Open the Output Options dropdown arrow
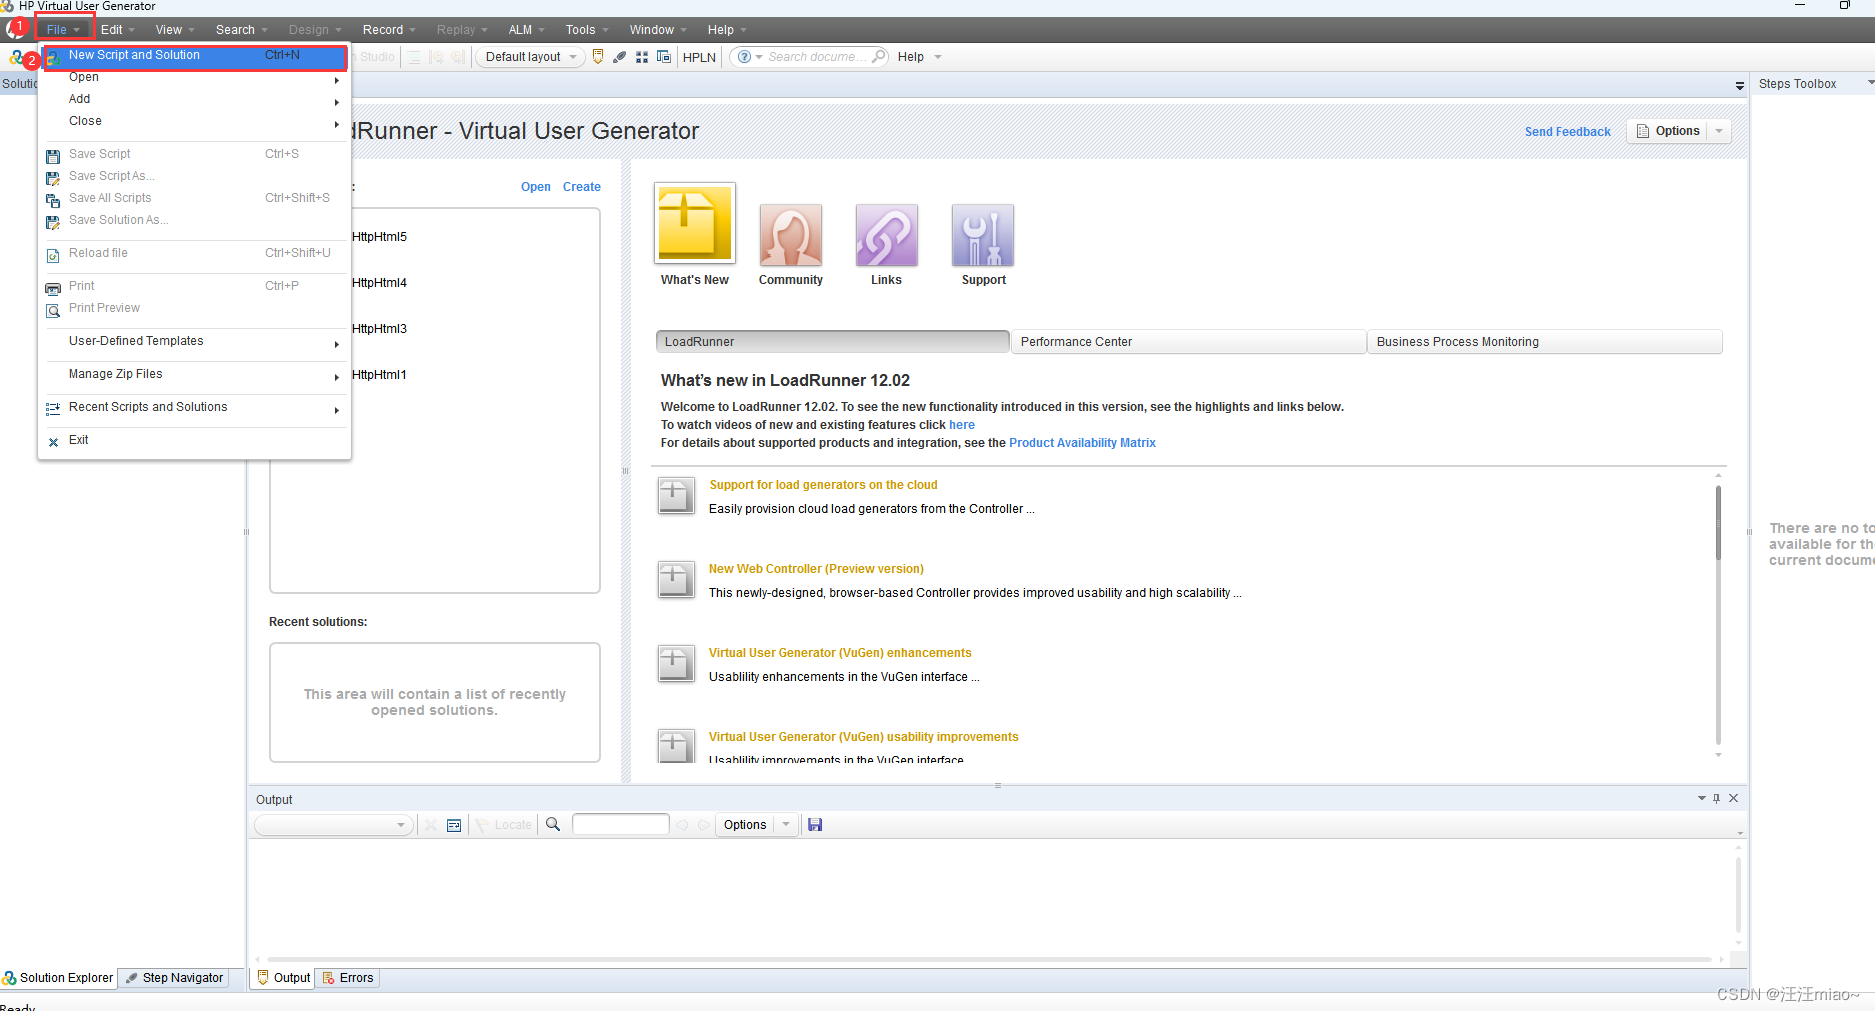The height and width of the screenshot is (1011, 1875). (x=786, y=825)
